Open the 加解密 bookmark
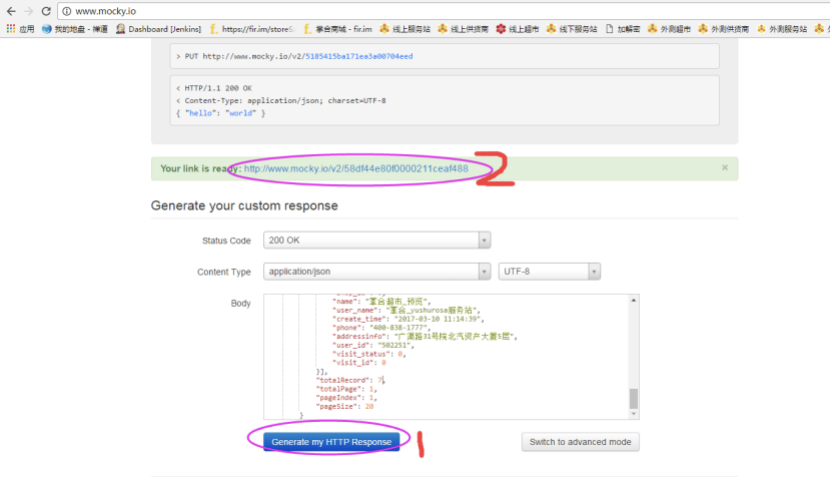 pyautogui.click(x=623, y=29)
